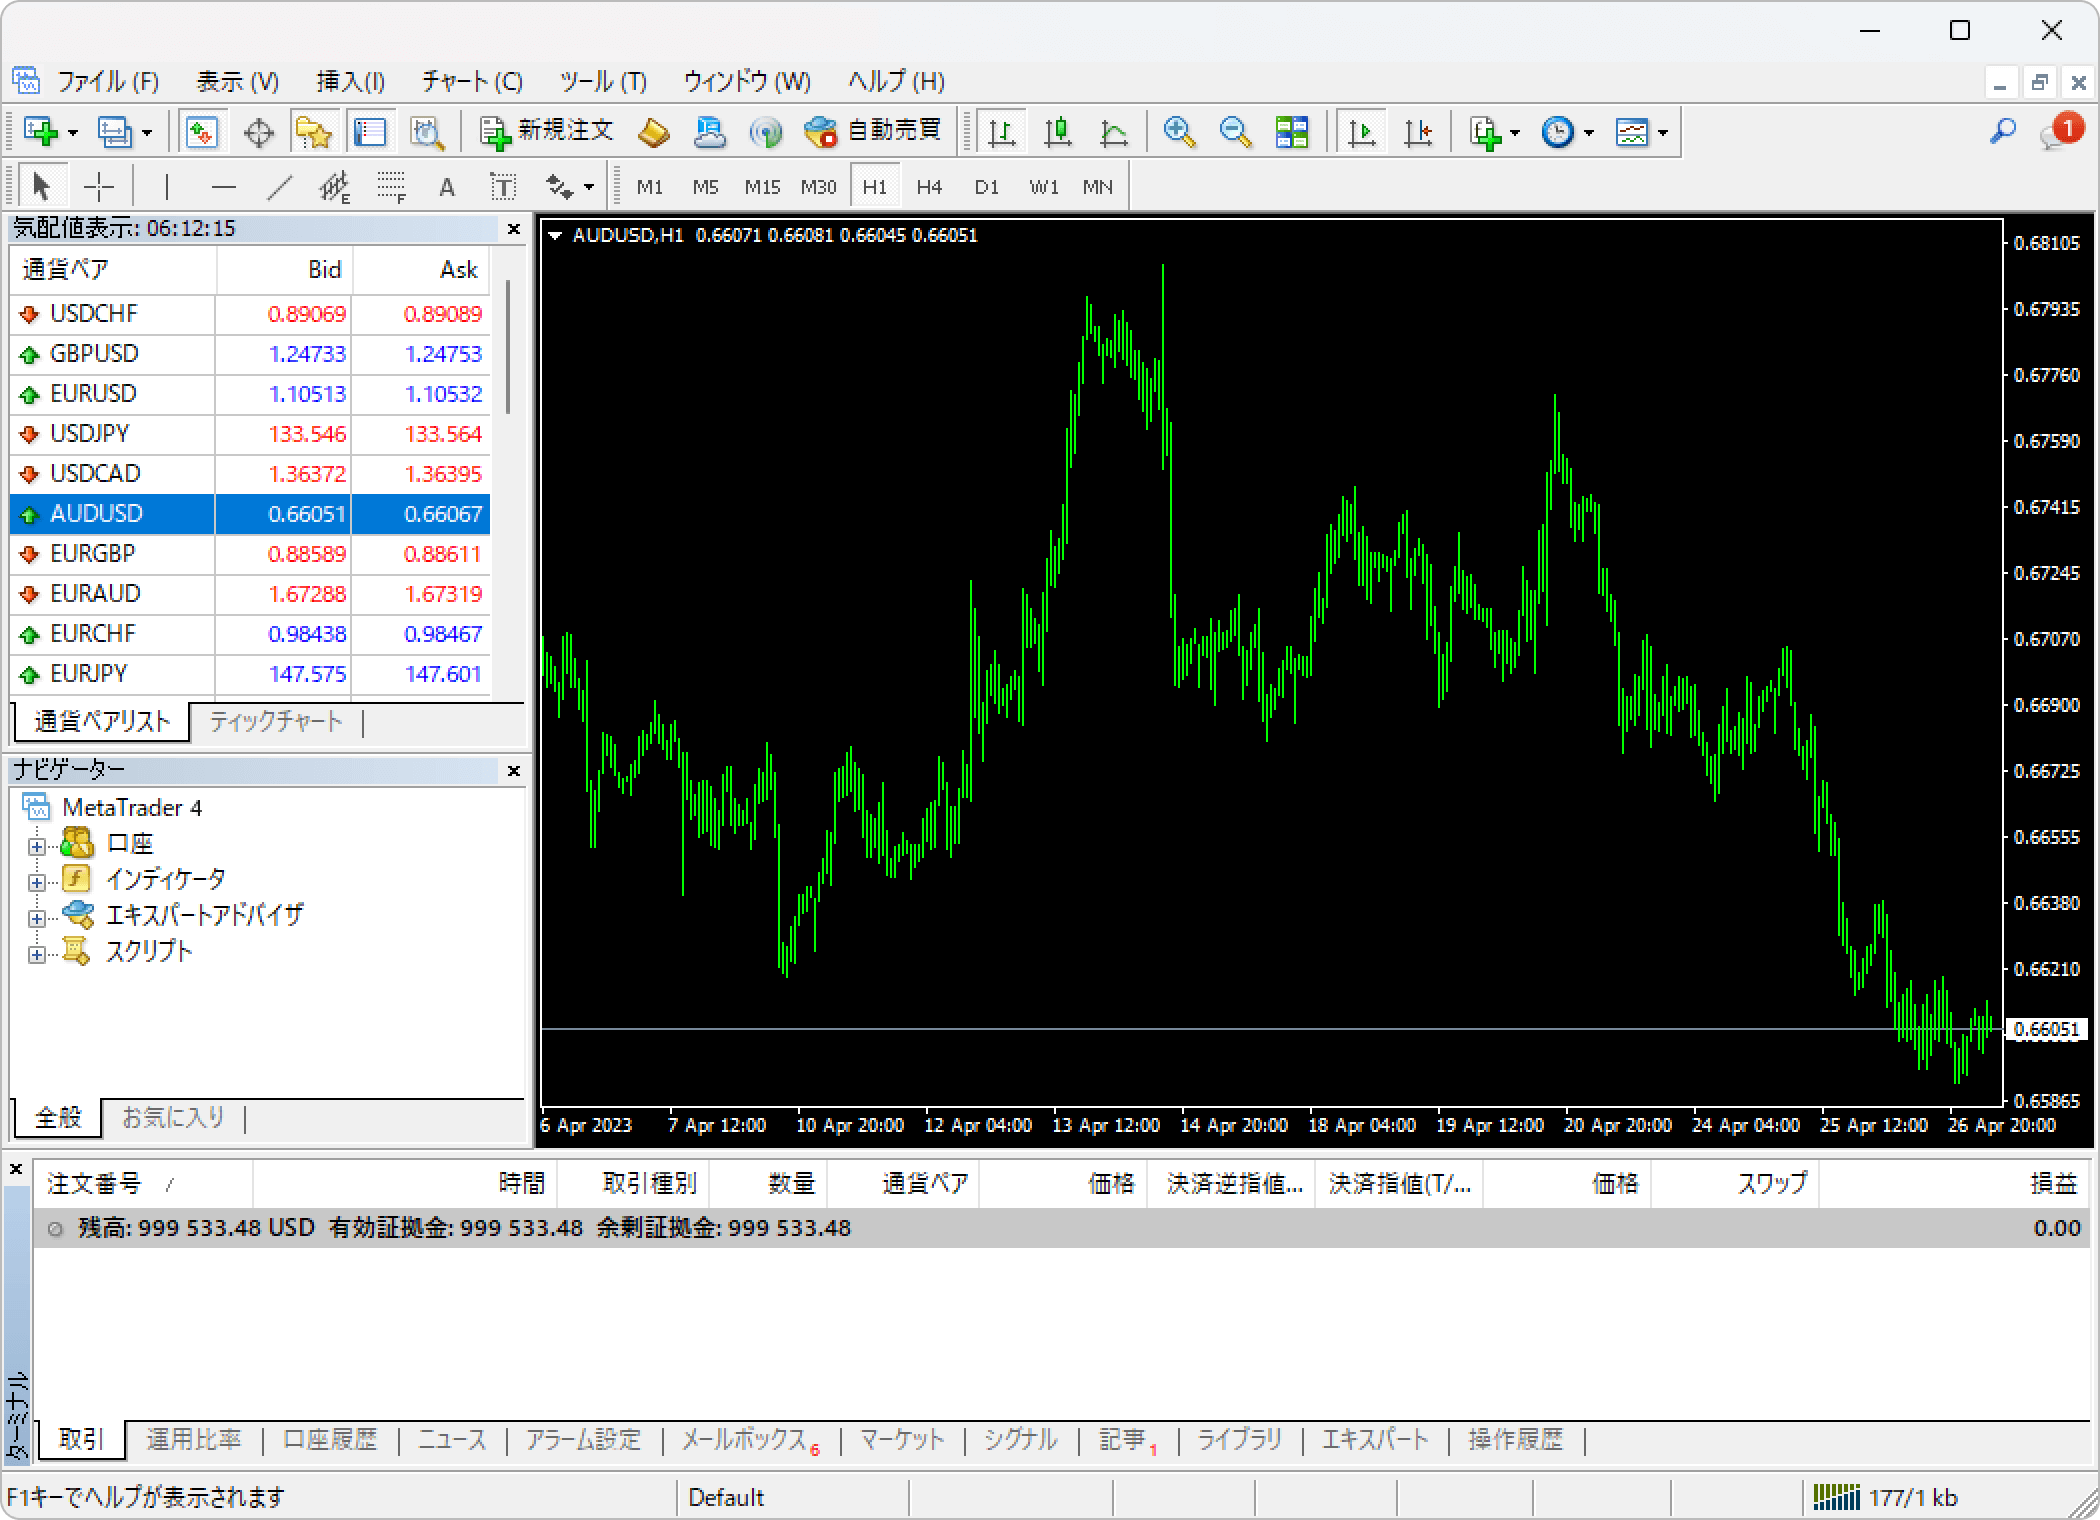
Task: Click the line draw tool icon
Action: tap(277, 186)
